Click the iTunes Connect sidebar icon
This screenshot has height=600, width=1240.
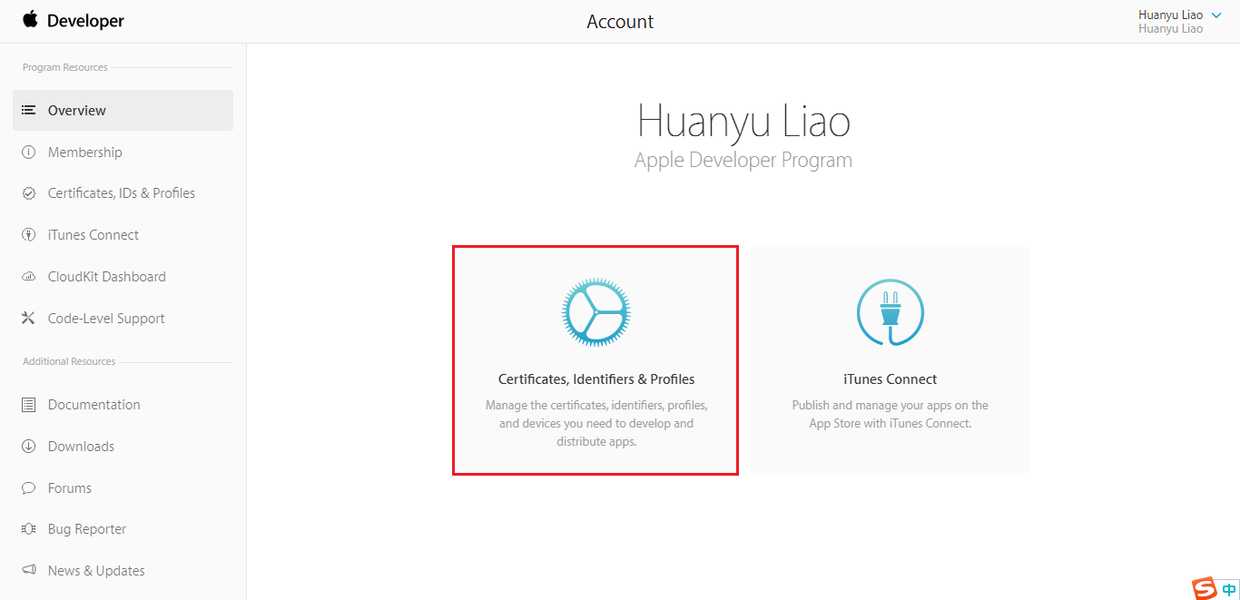click(28, 235)
